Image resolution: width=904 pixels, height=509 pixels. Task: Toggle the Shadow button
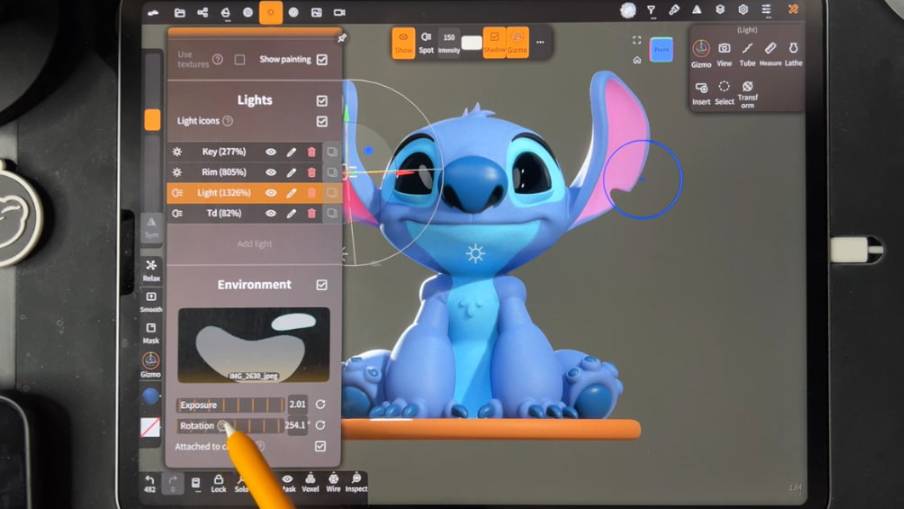pyautogui.click(x=494, y=43)
